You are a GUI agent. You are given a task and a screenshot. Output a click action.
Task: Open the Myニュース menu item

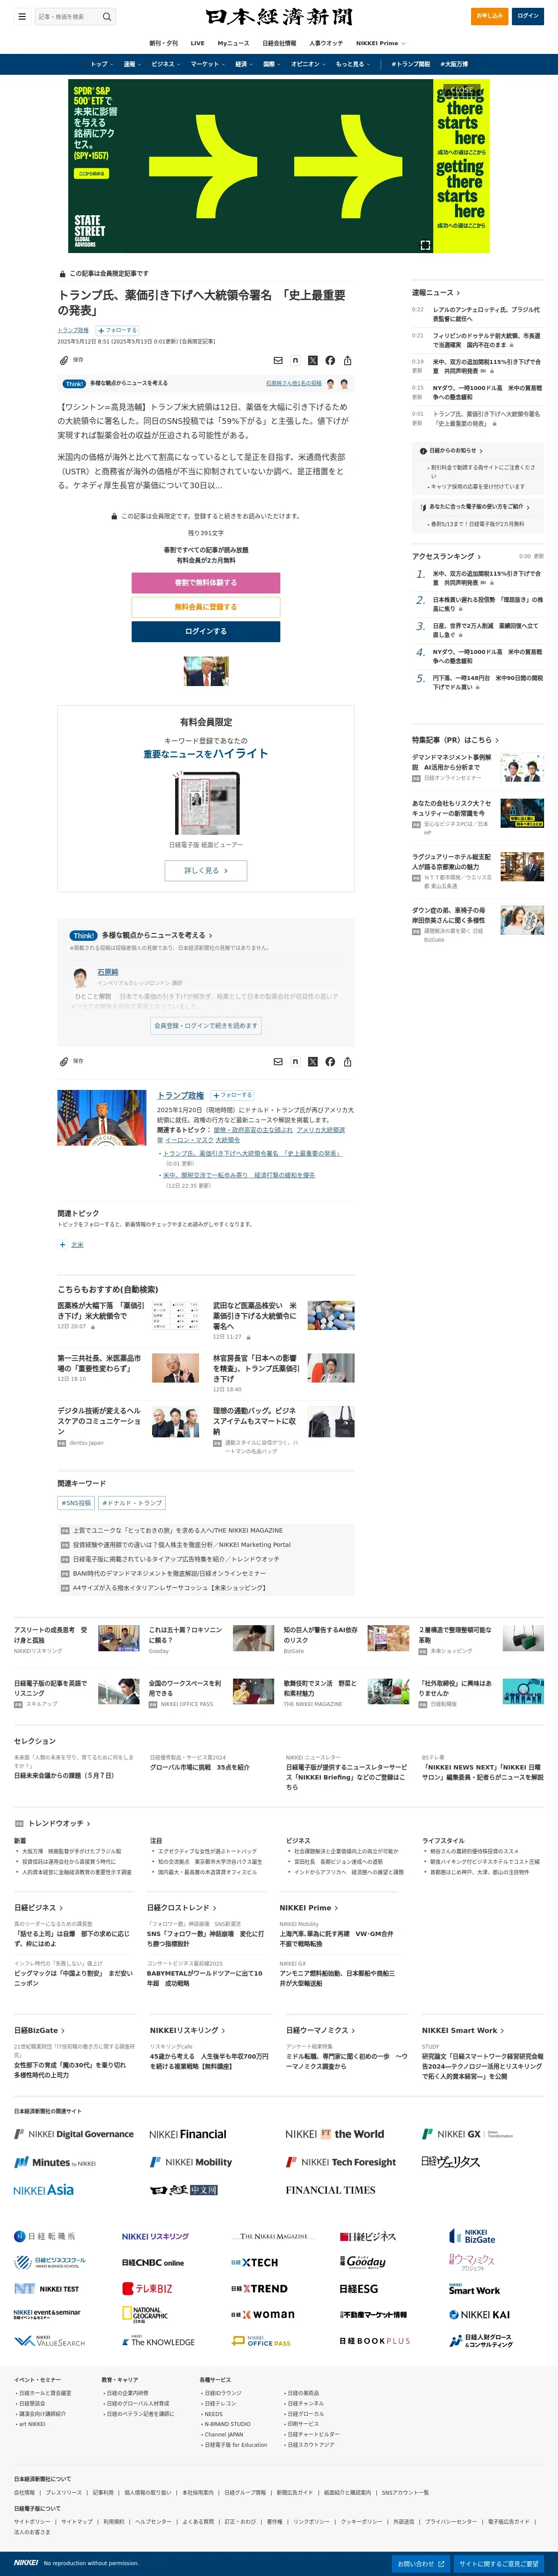(233, 43)
